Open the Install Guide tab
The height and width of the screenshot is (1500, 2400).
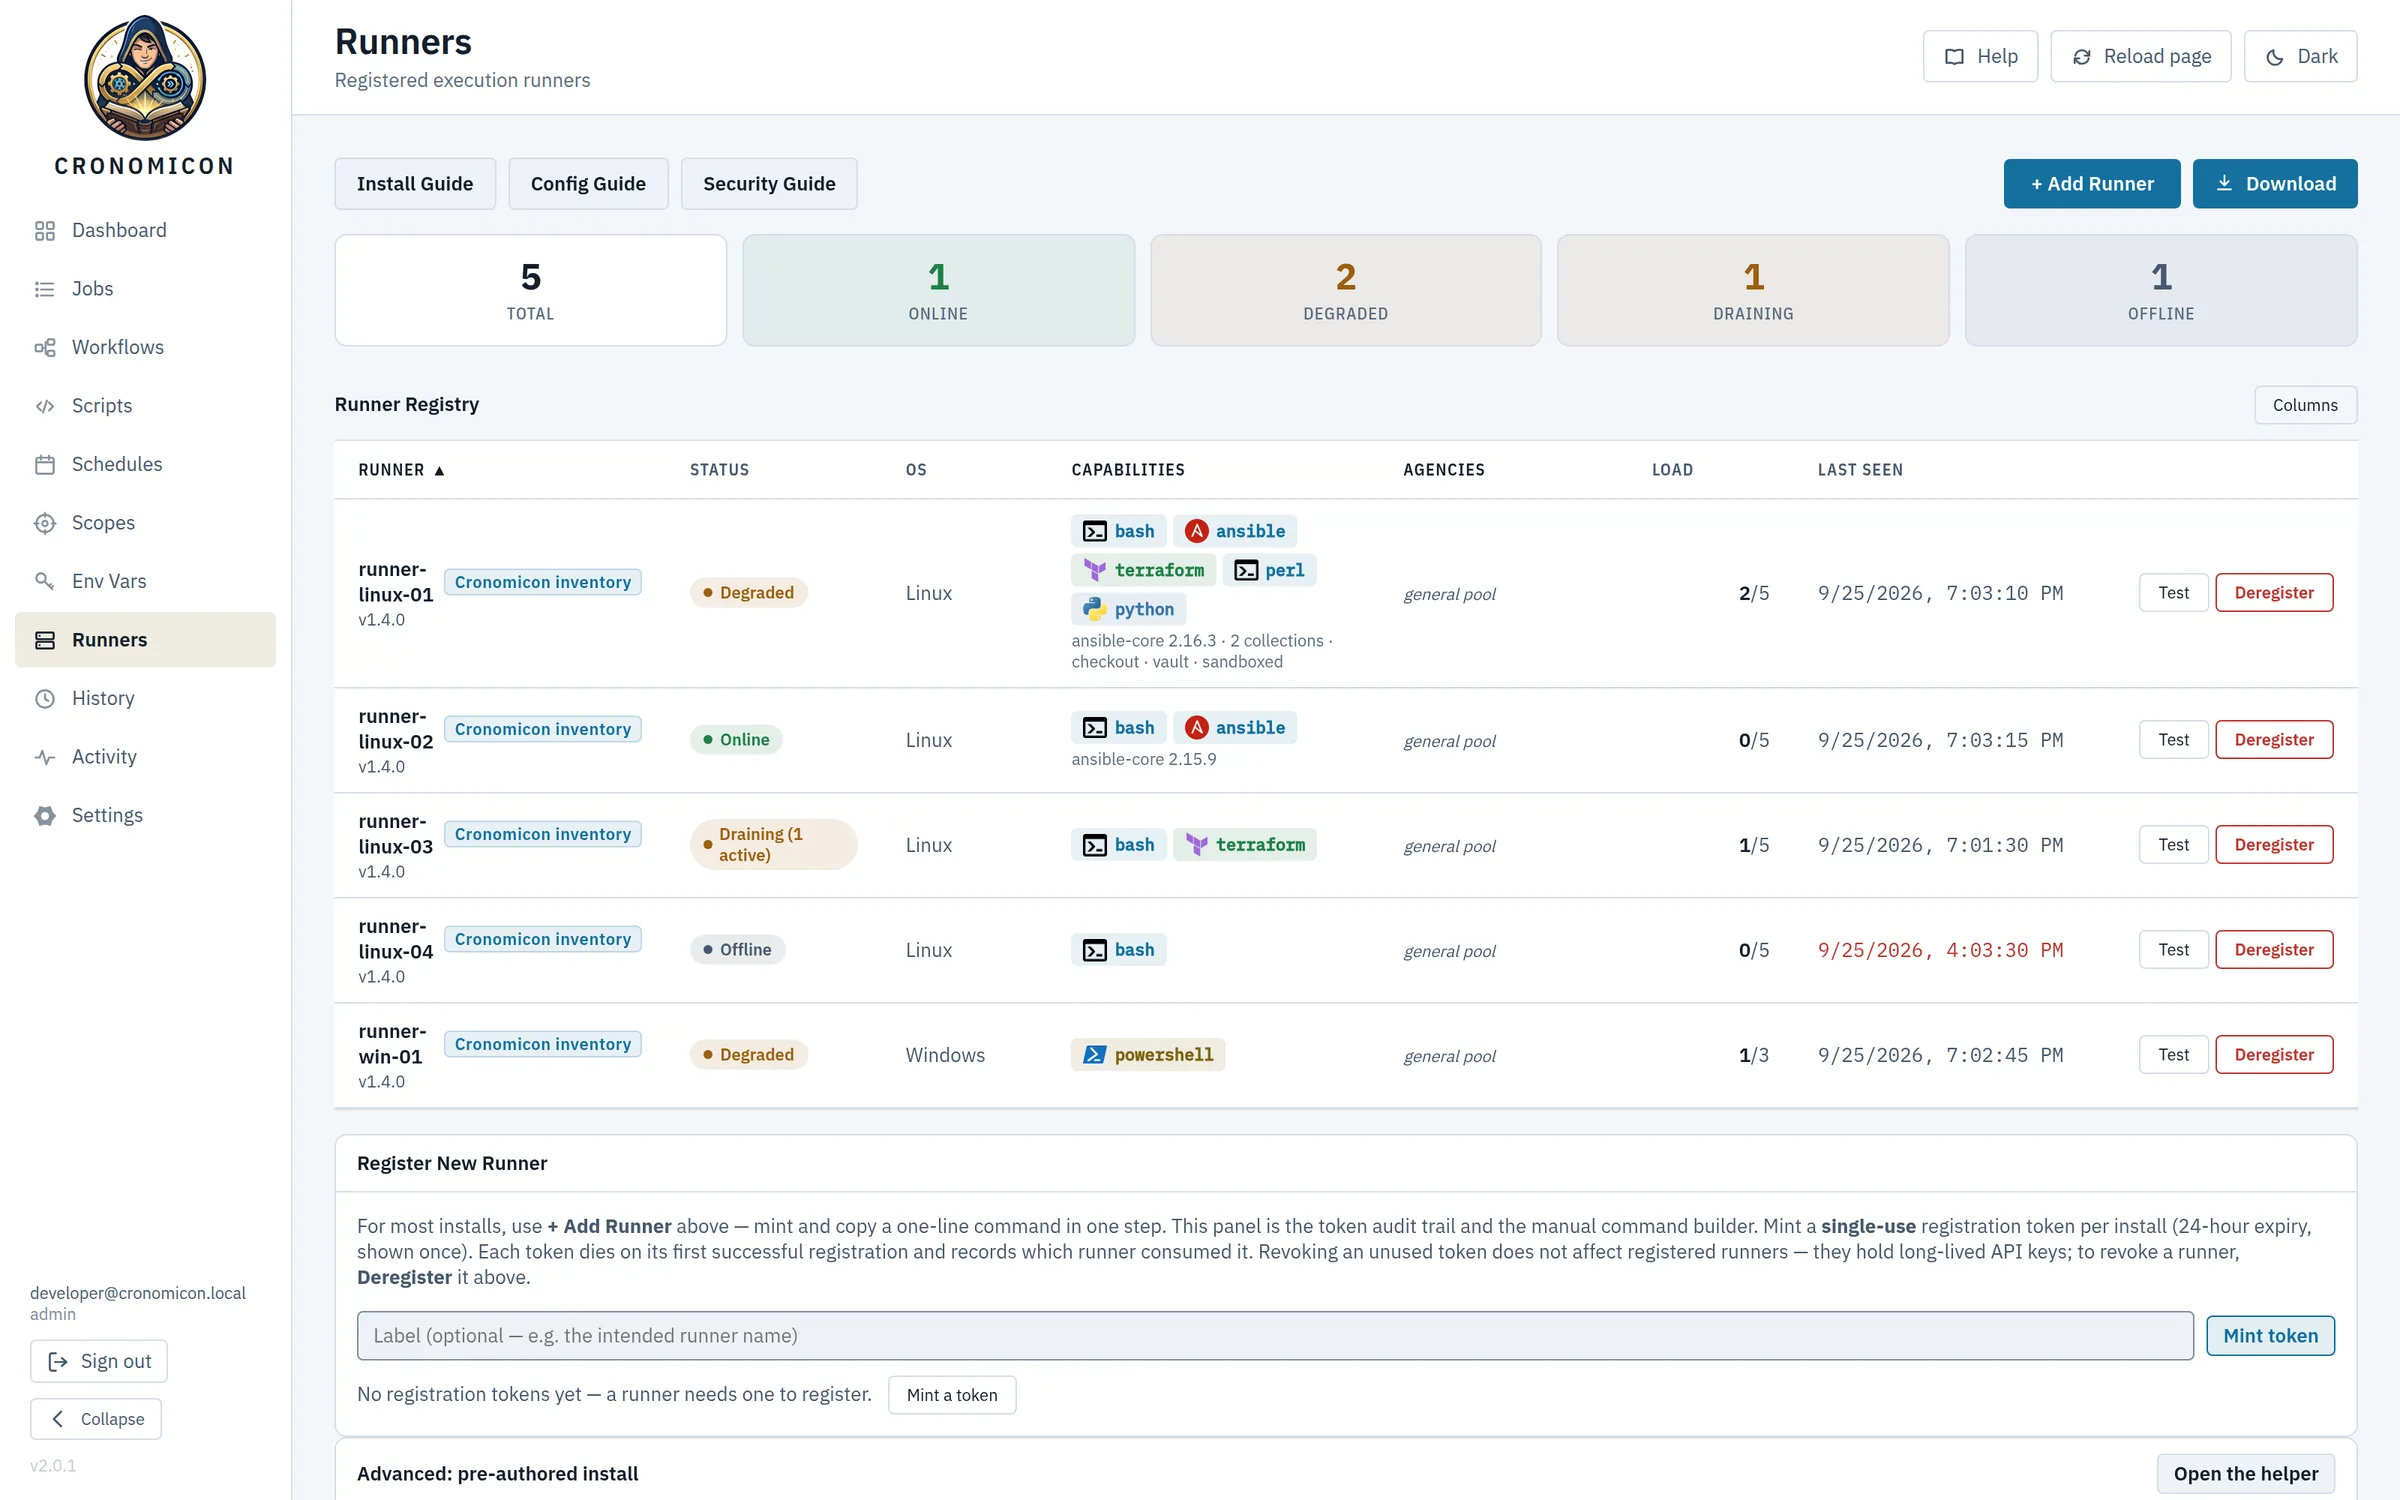tap(415, 184)
